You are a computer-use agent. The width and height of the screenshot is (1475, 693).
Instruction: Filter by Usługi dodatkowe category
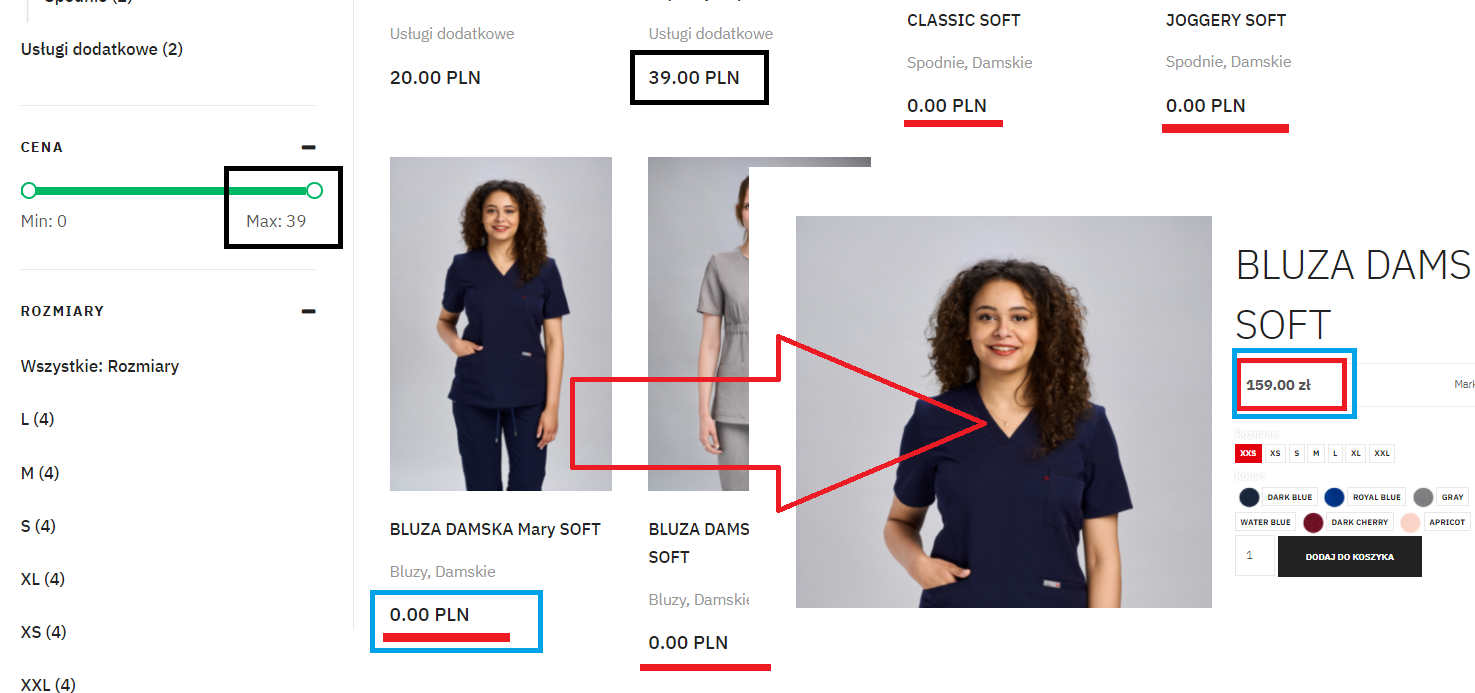(102, 49)
